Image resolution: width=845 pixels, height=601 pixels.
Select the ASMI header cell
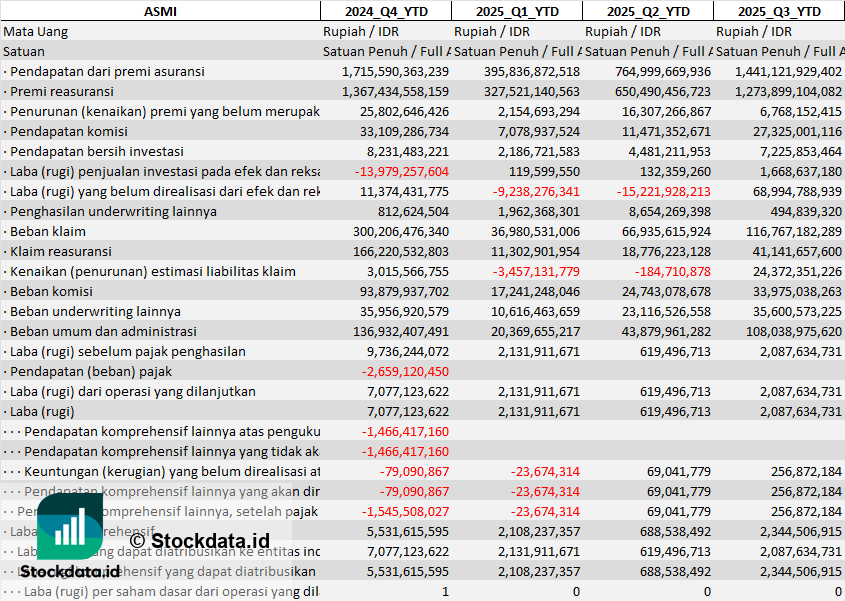[x=160, y=11]
